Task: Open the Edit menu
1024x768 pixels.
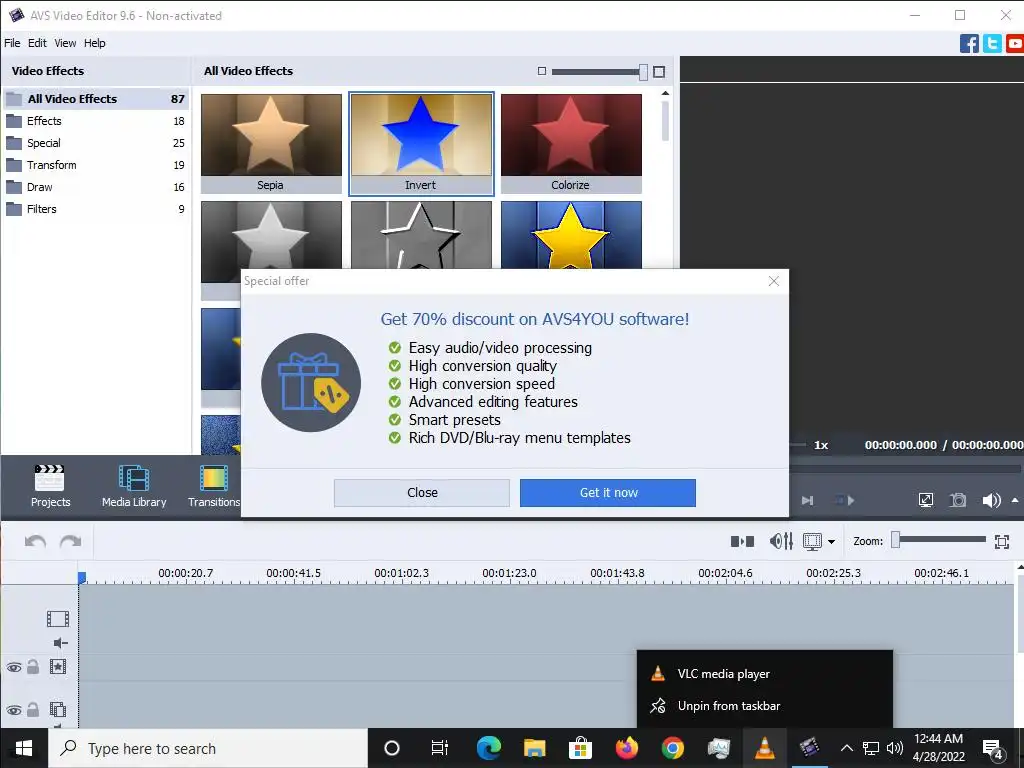Action: [37, 43]
